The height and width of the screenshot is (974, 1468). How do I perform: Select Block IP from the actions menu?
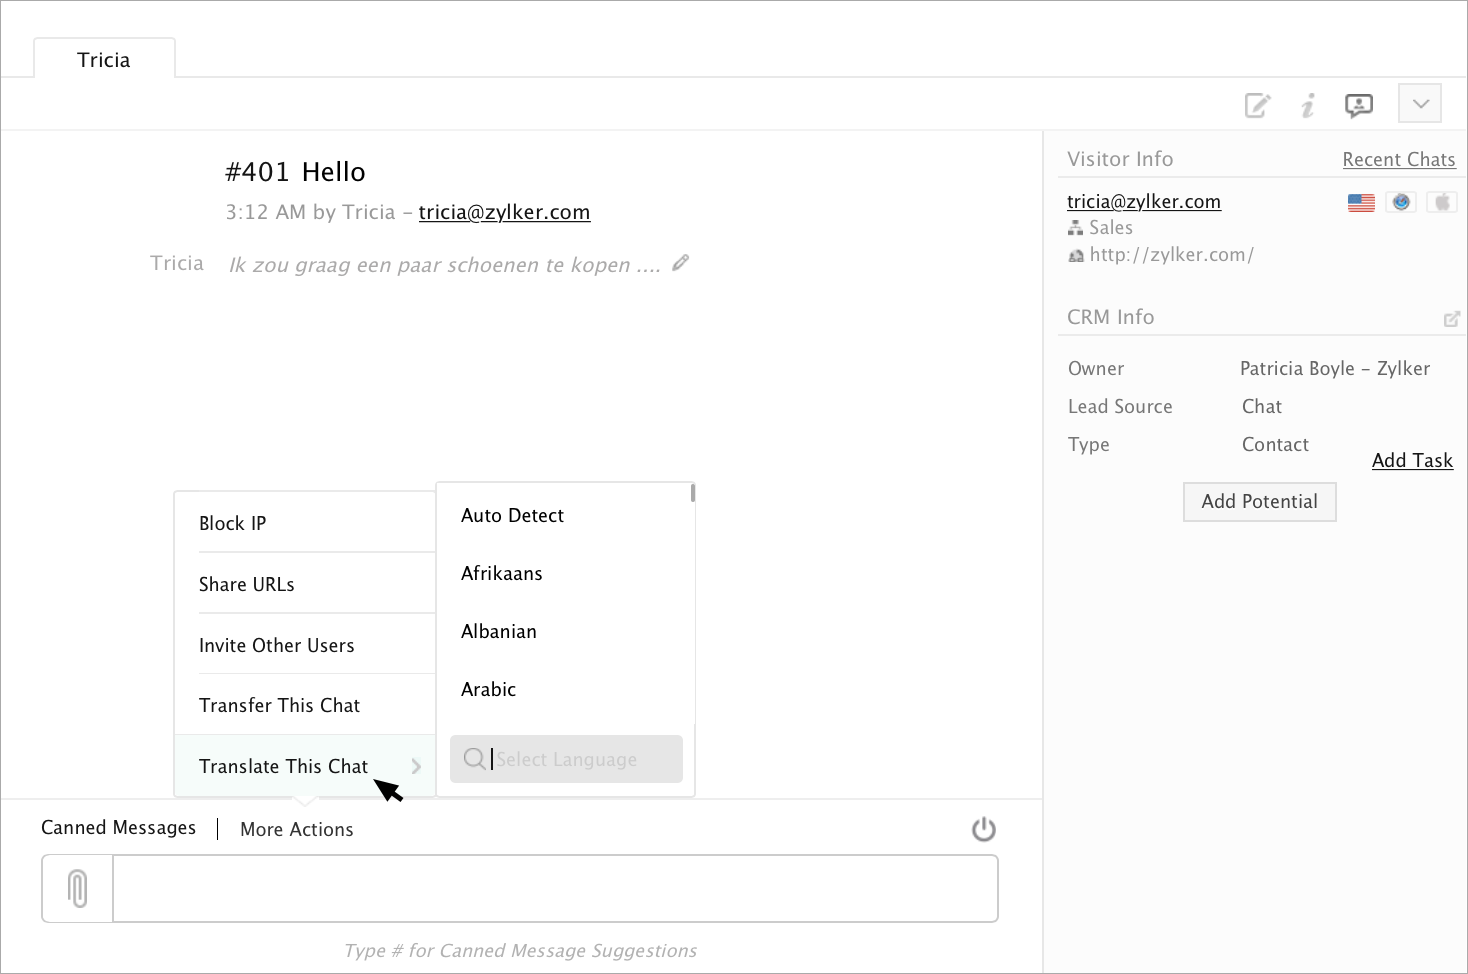(233, 523)
